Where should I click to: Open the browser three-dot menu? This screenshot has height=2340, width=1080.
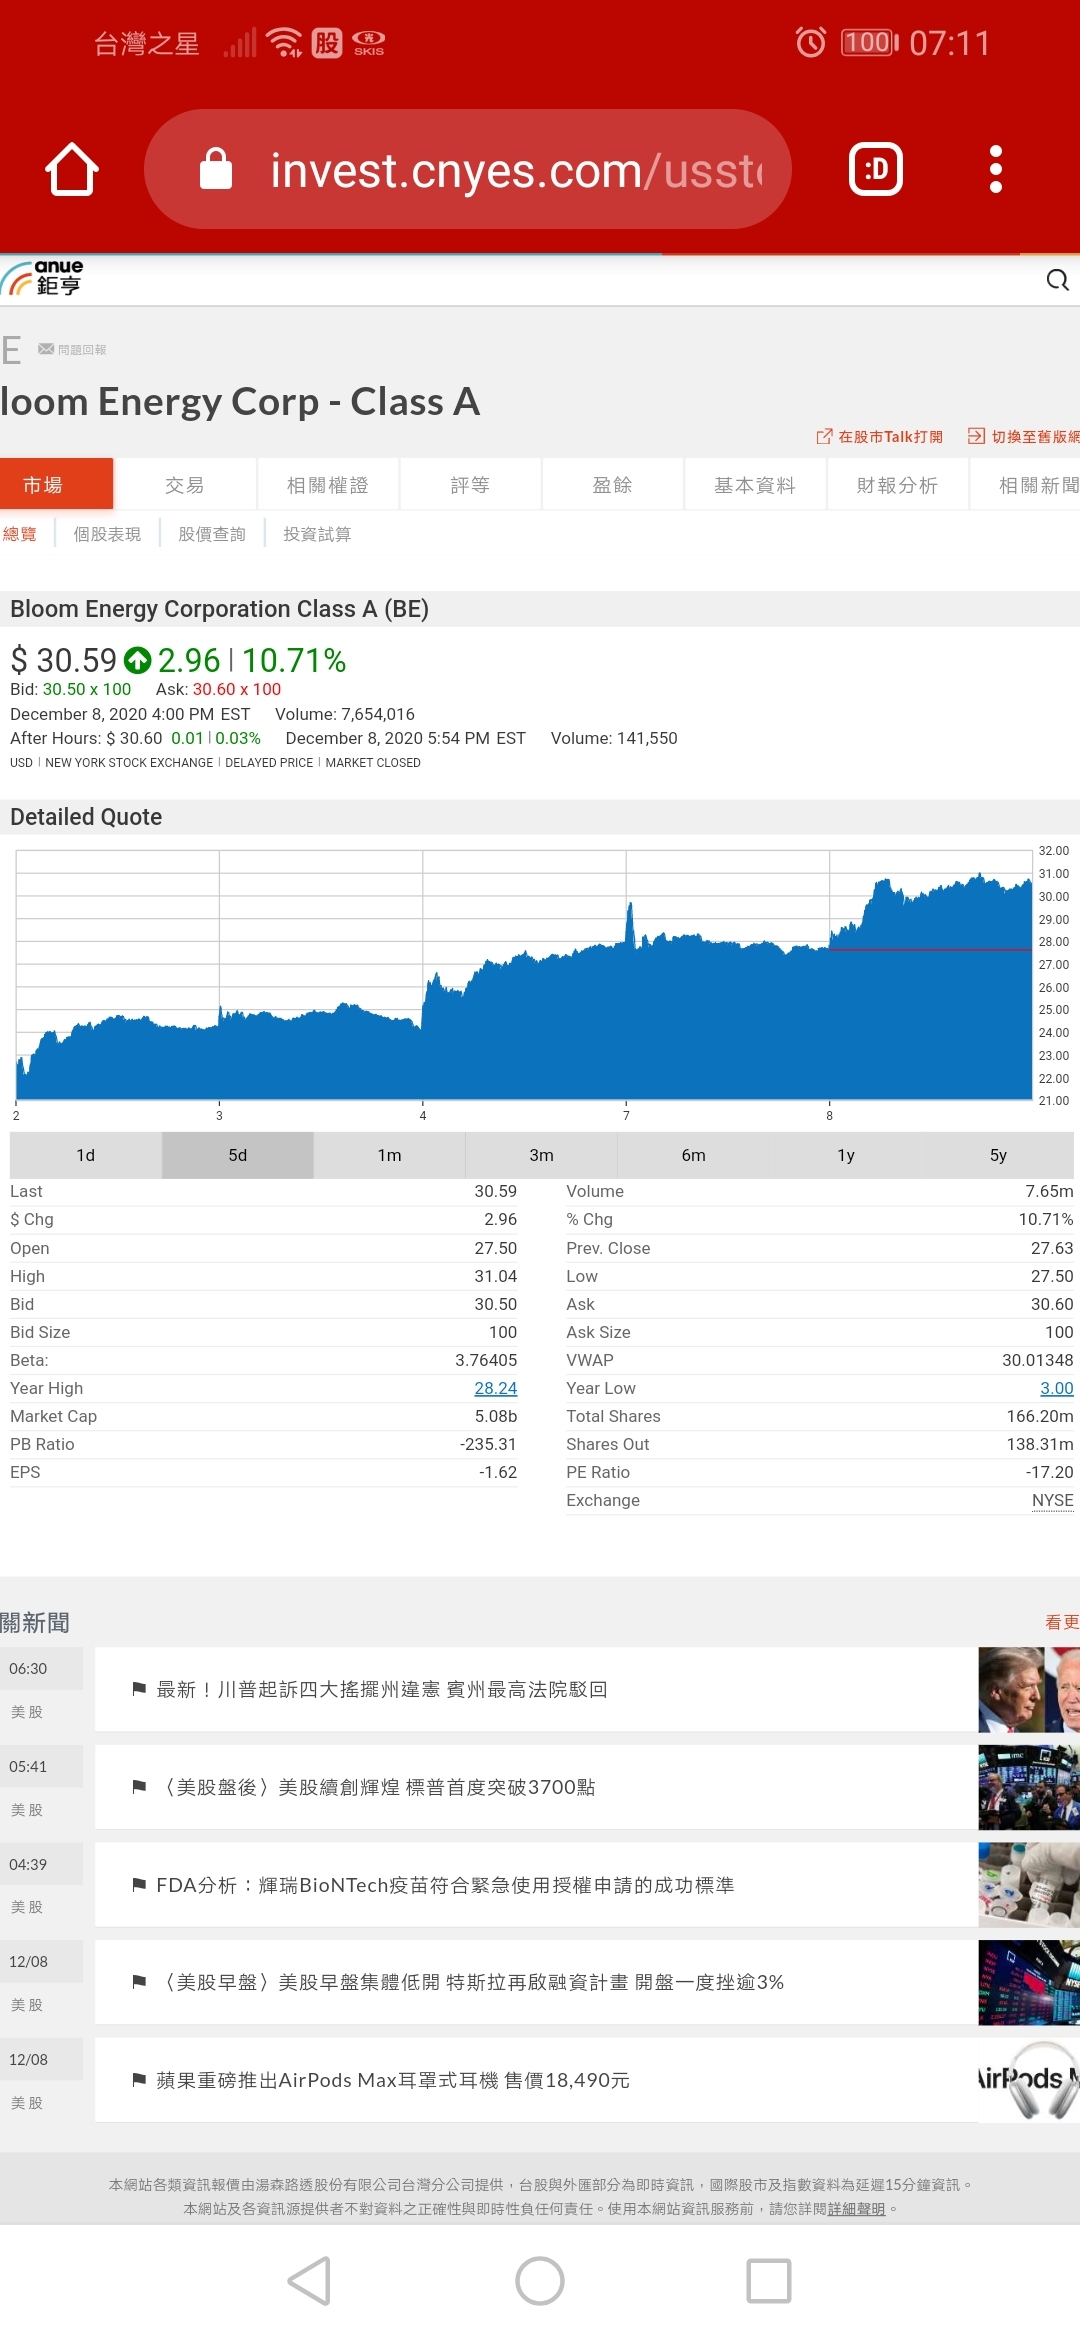[995, 170]
